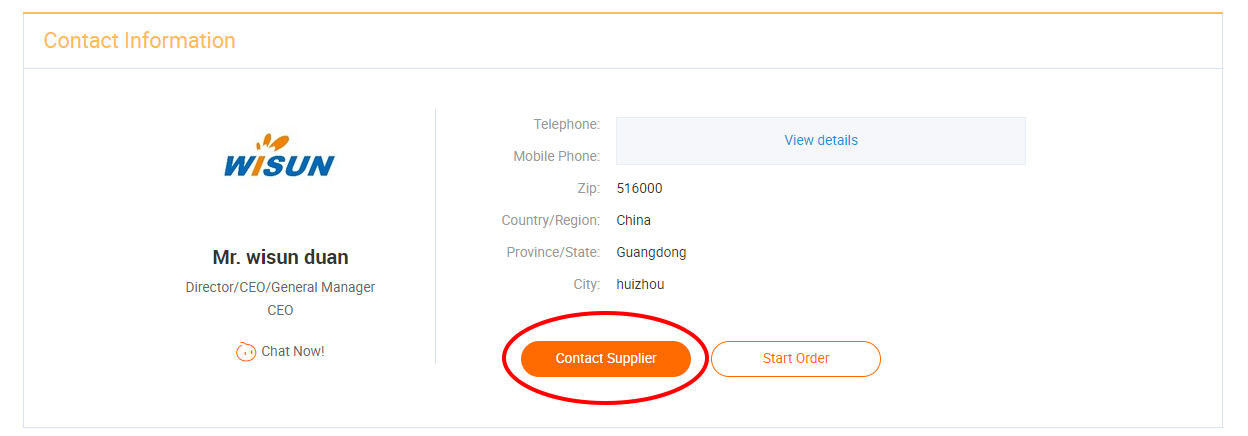This screenshot has width=1248, height=436.
Task: Click the province value Guangdong
Action: (652, 253)
